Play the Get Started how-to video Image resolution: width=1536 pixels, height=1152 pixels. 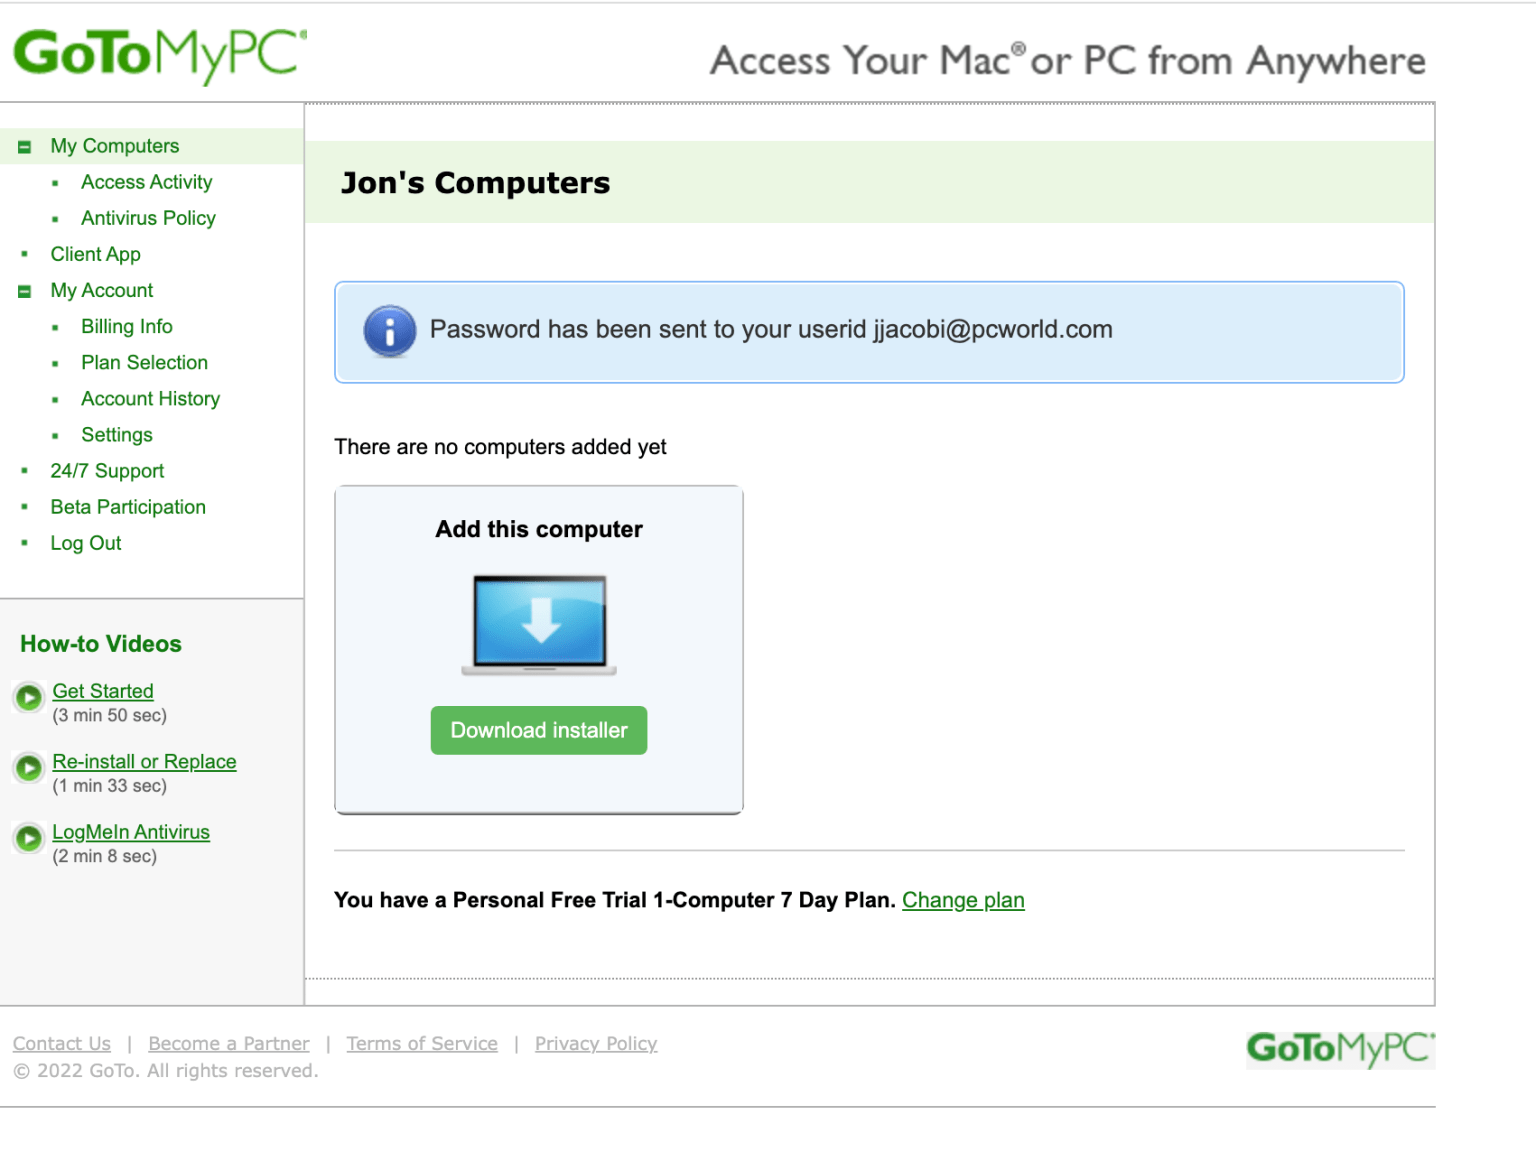pos(102,691)
